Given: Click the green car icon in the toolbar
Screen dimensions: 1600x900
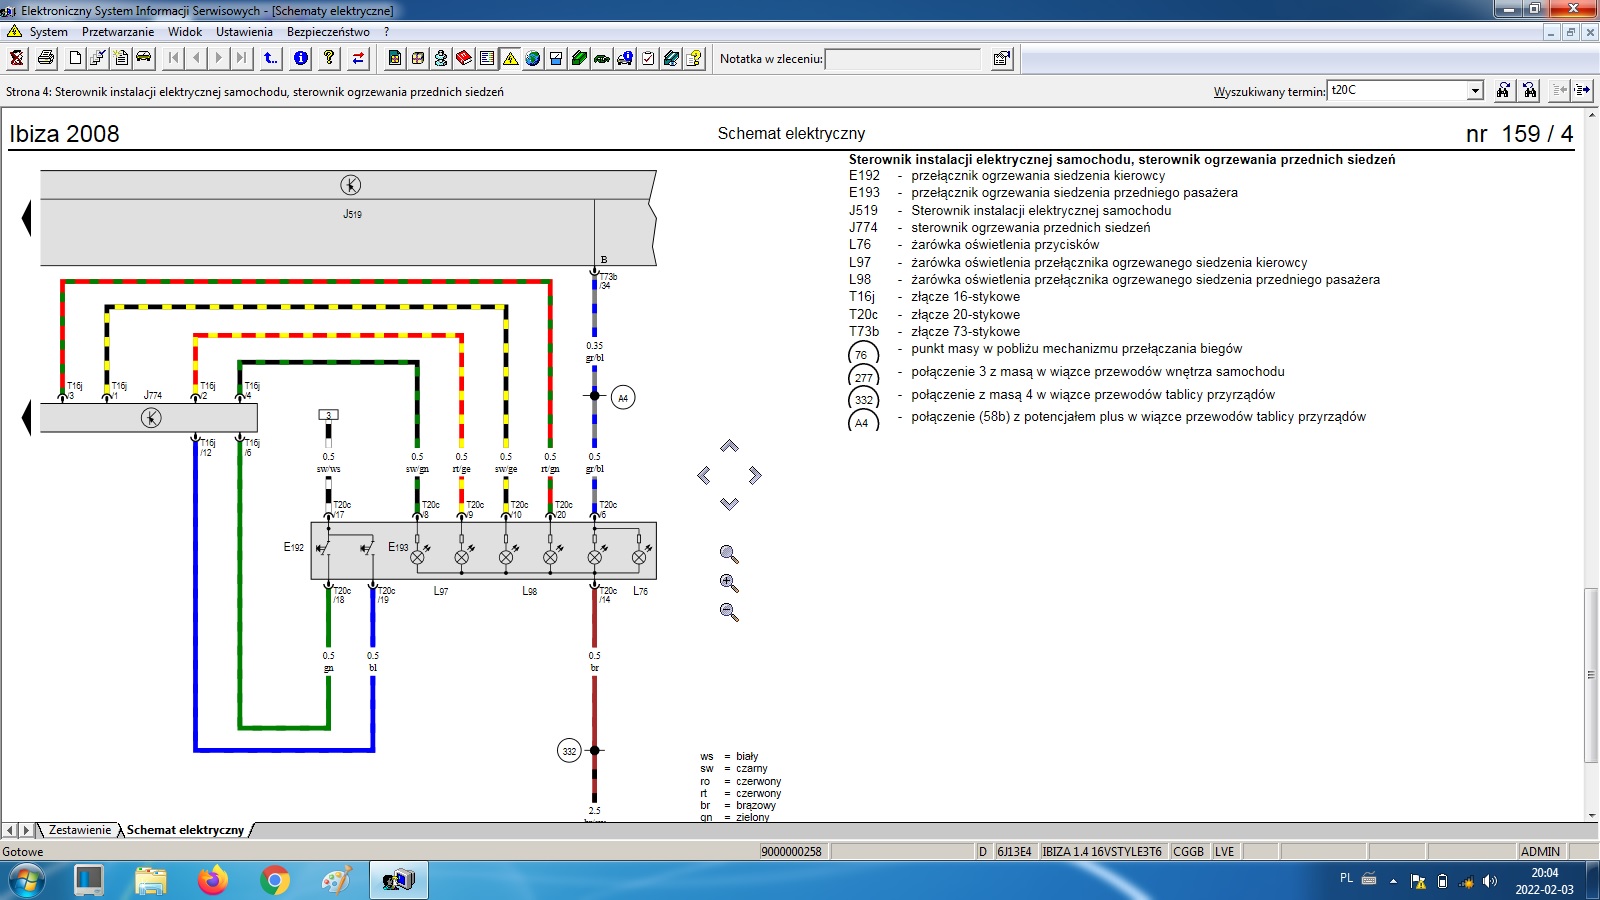Looking at the screenshot, I should (602, 58).
